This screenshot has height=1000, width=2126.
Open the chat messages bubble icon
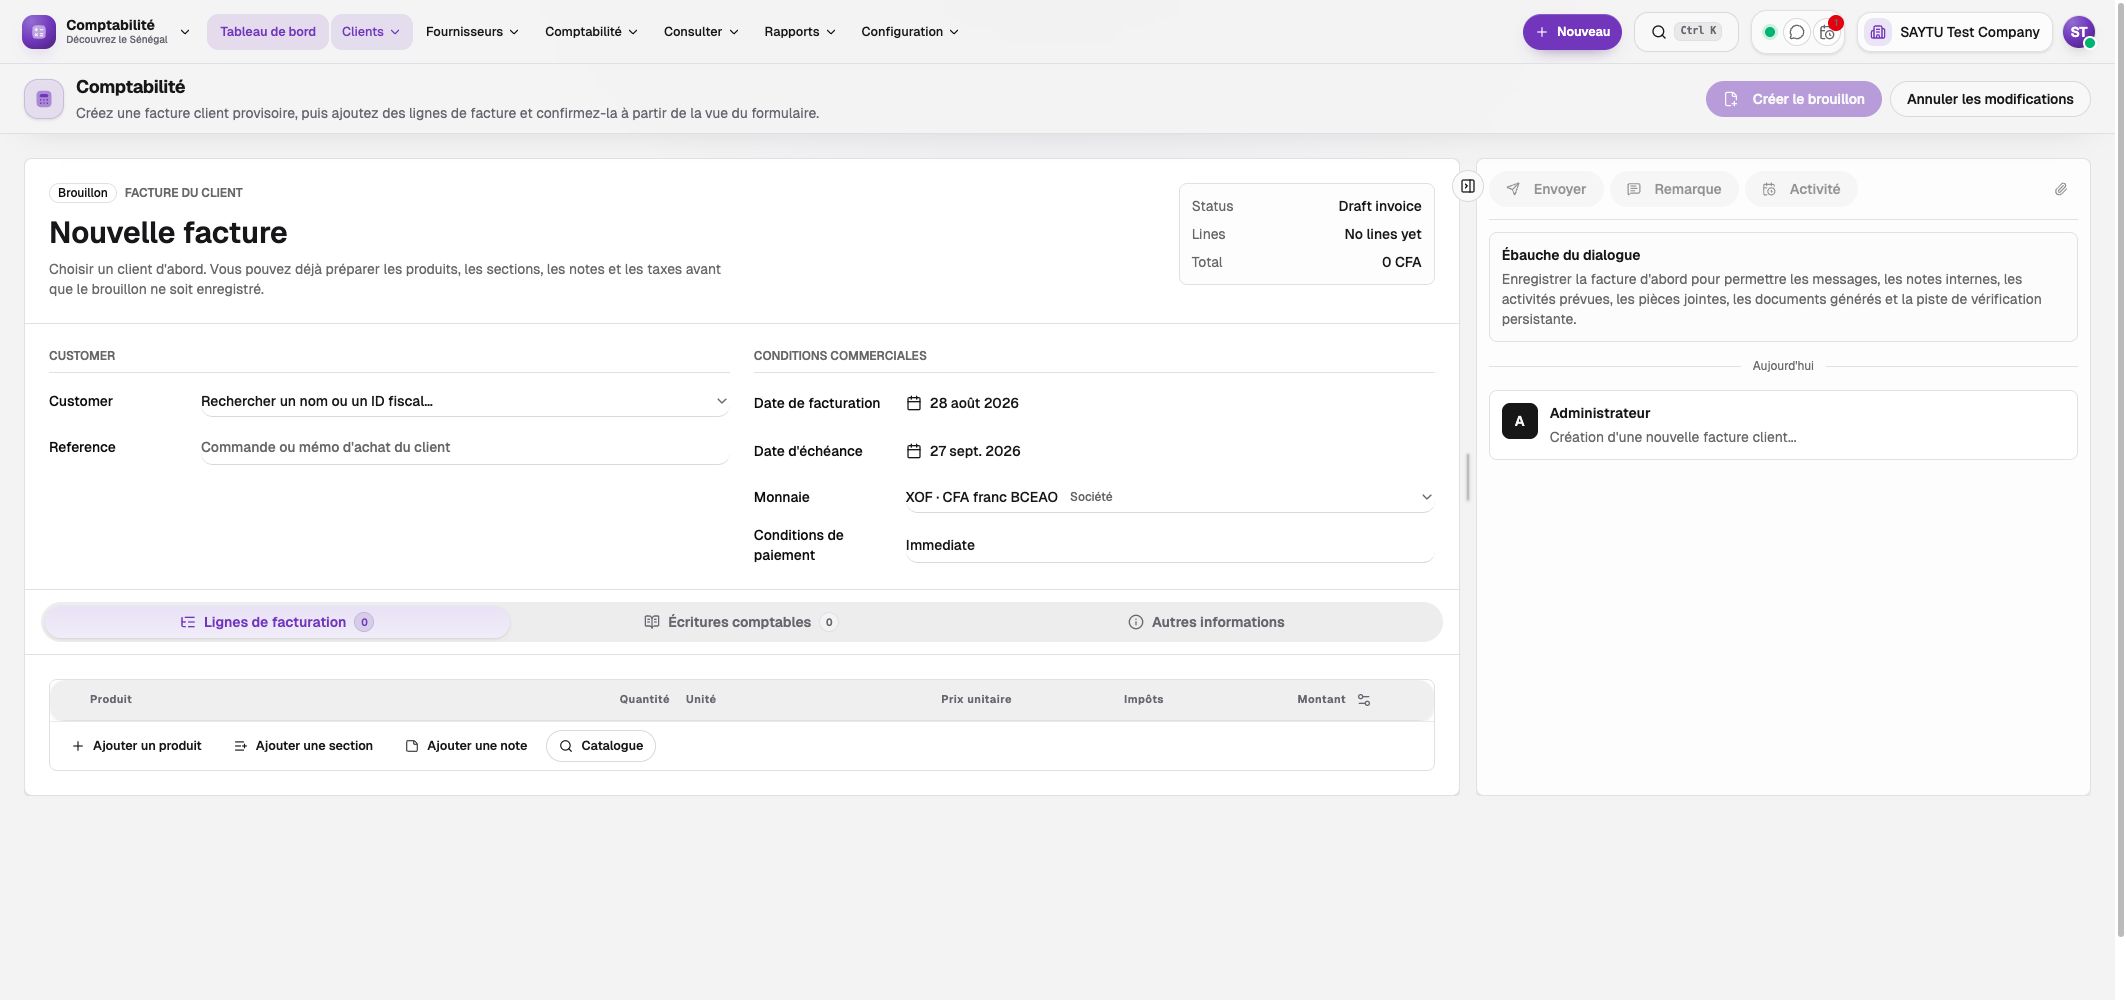[x=1797, y=32]
